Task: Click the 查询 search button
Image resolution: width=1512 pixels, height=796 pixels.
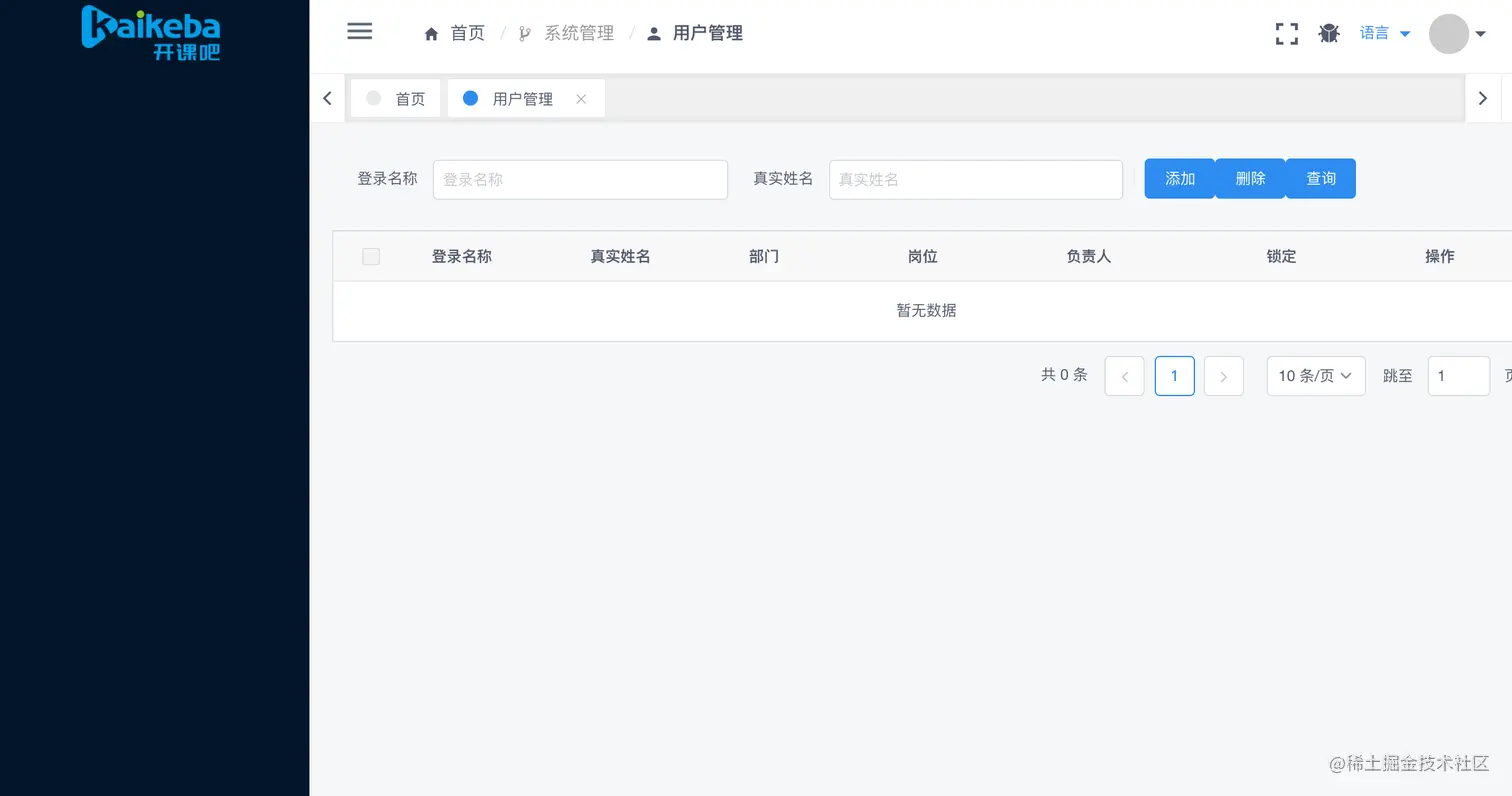Action: click(1320, 178)
